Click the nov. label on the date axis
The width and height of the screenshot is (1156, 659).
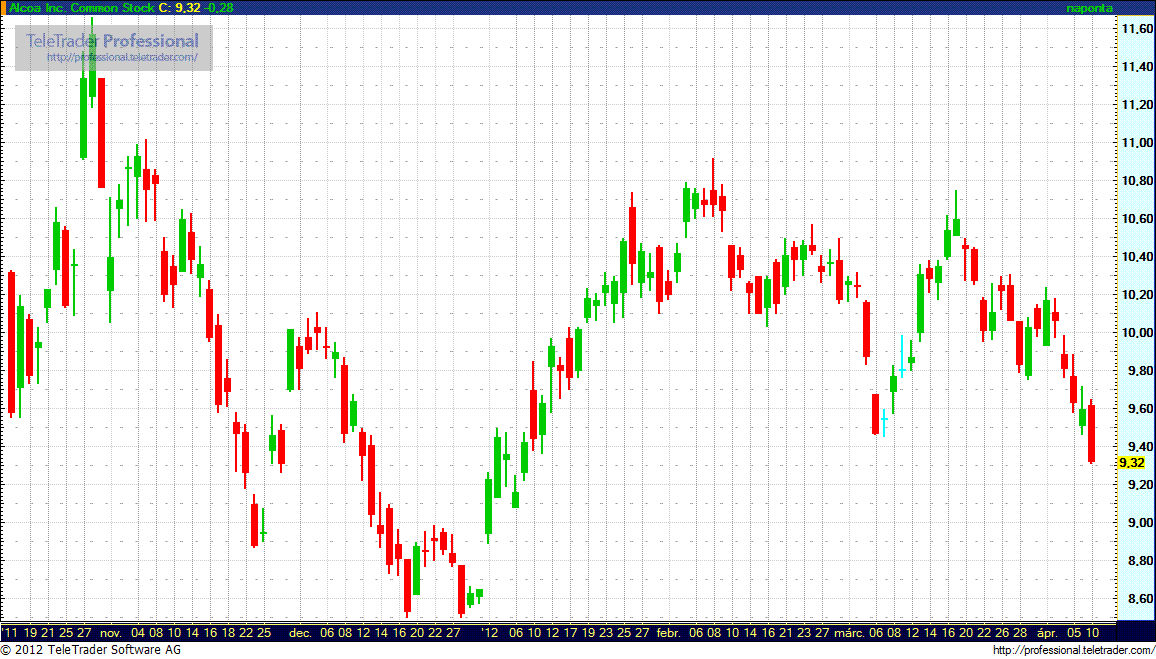coord(111,633)
